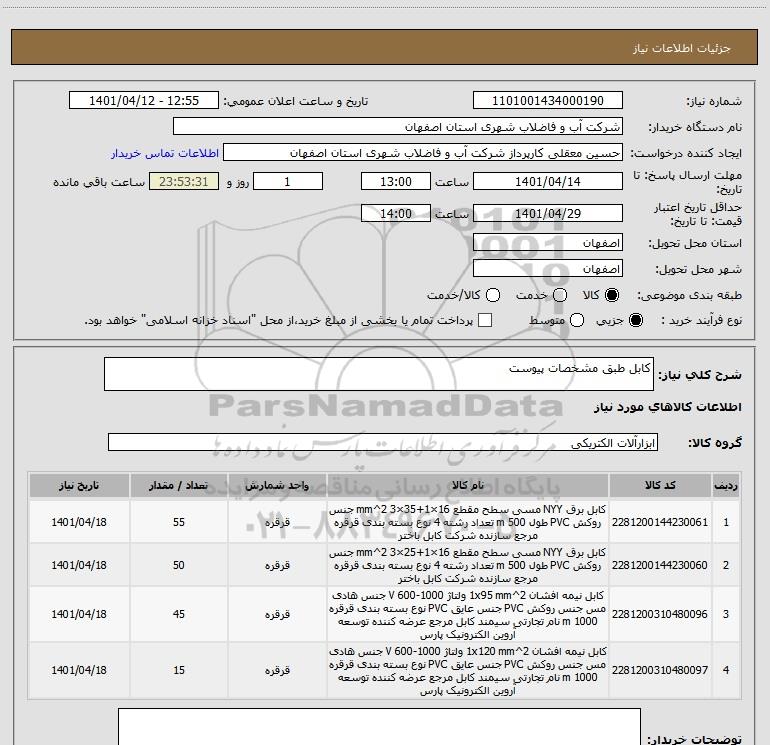This screenshot has width=770, height=745.
Task: Click item code 2281200310480097
Action: (x=660, y=670)
